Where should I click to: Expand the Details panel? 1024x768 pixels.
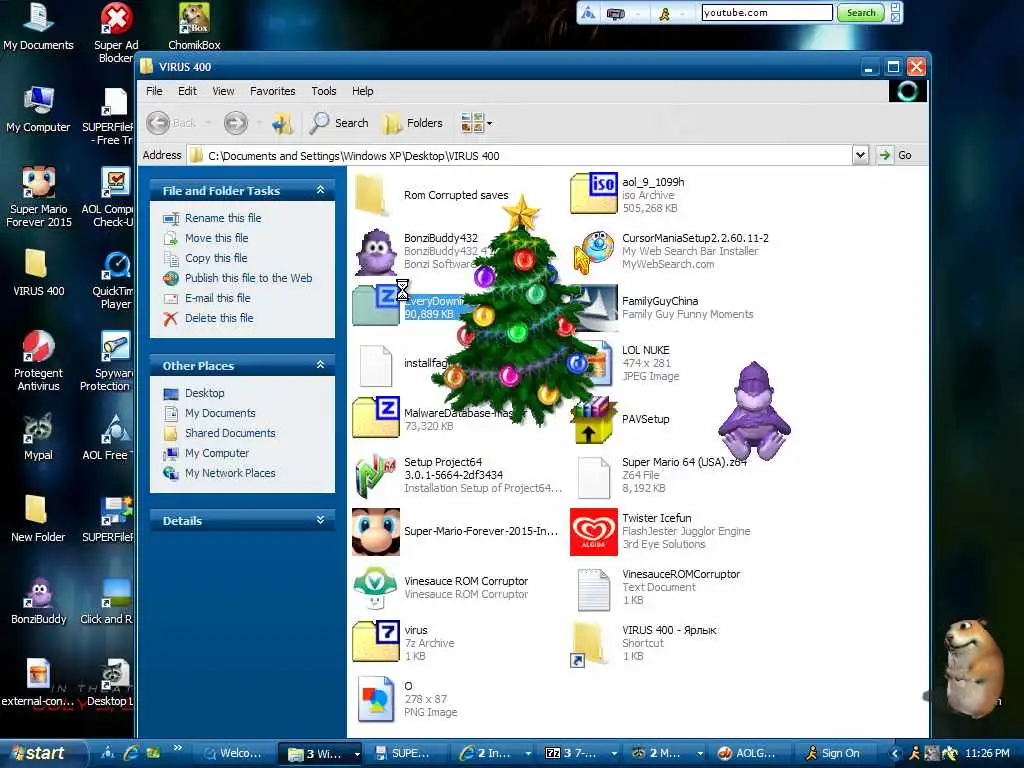[x=320, y=520]
